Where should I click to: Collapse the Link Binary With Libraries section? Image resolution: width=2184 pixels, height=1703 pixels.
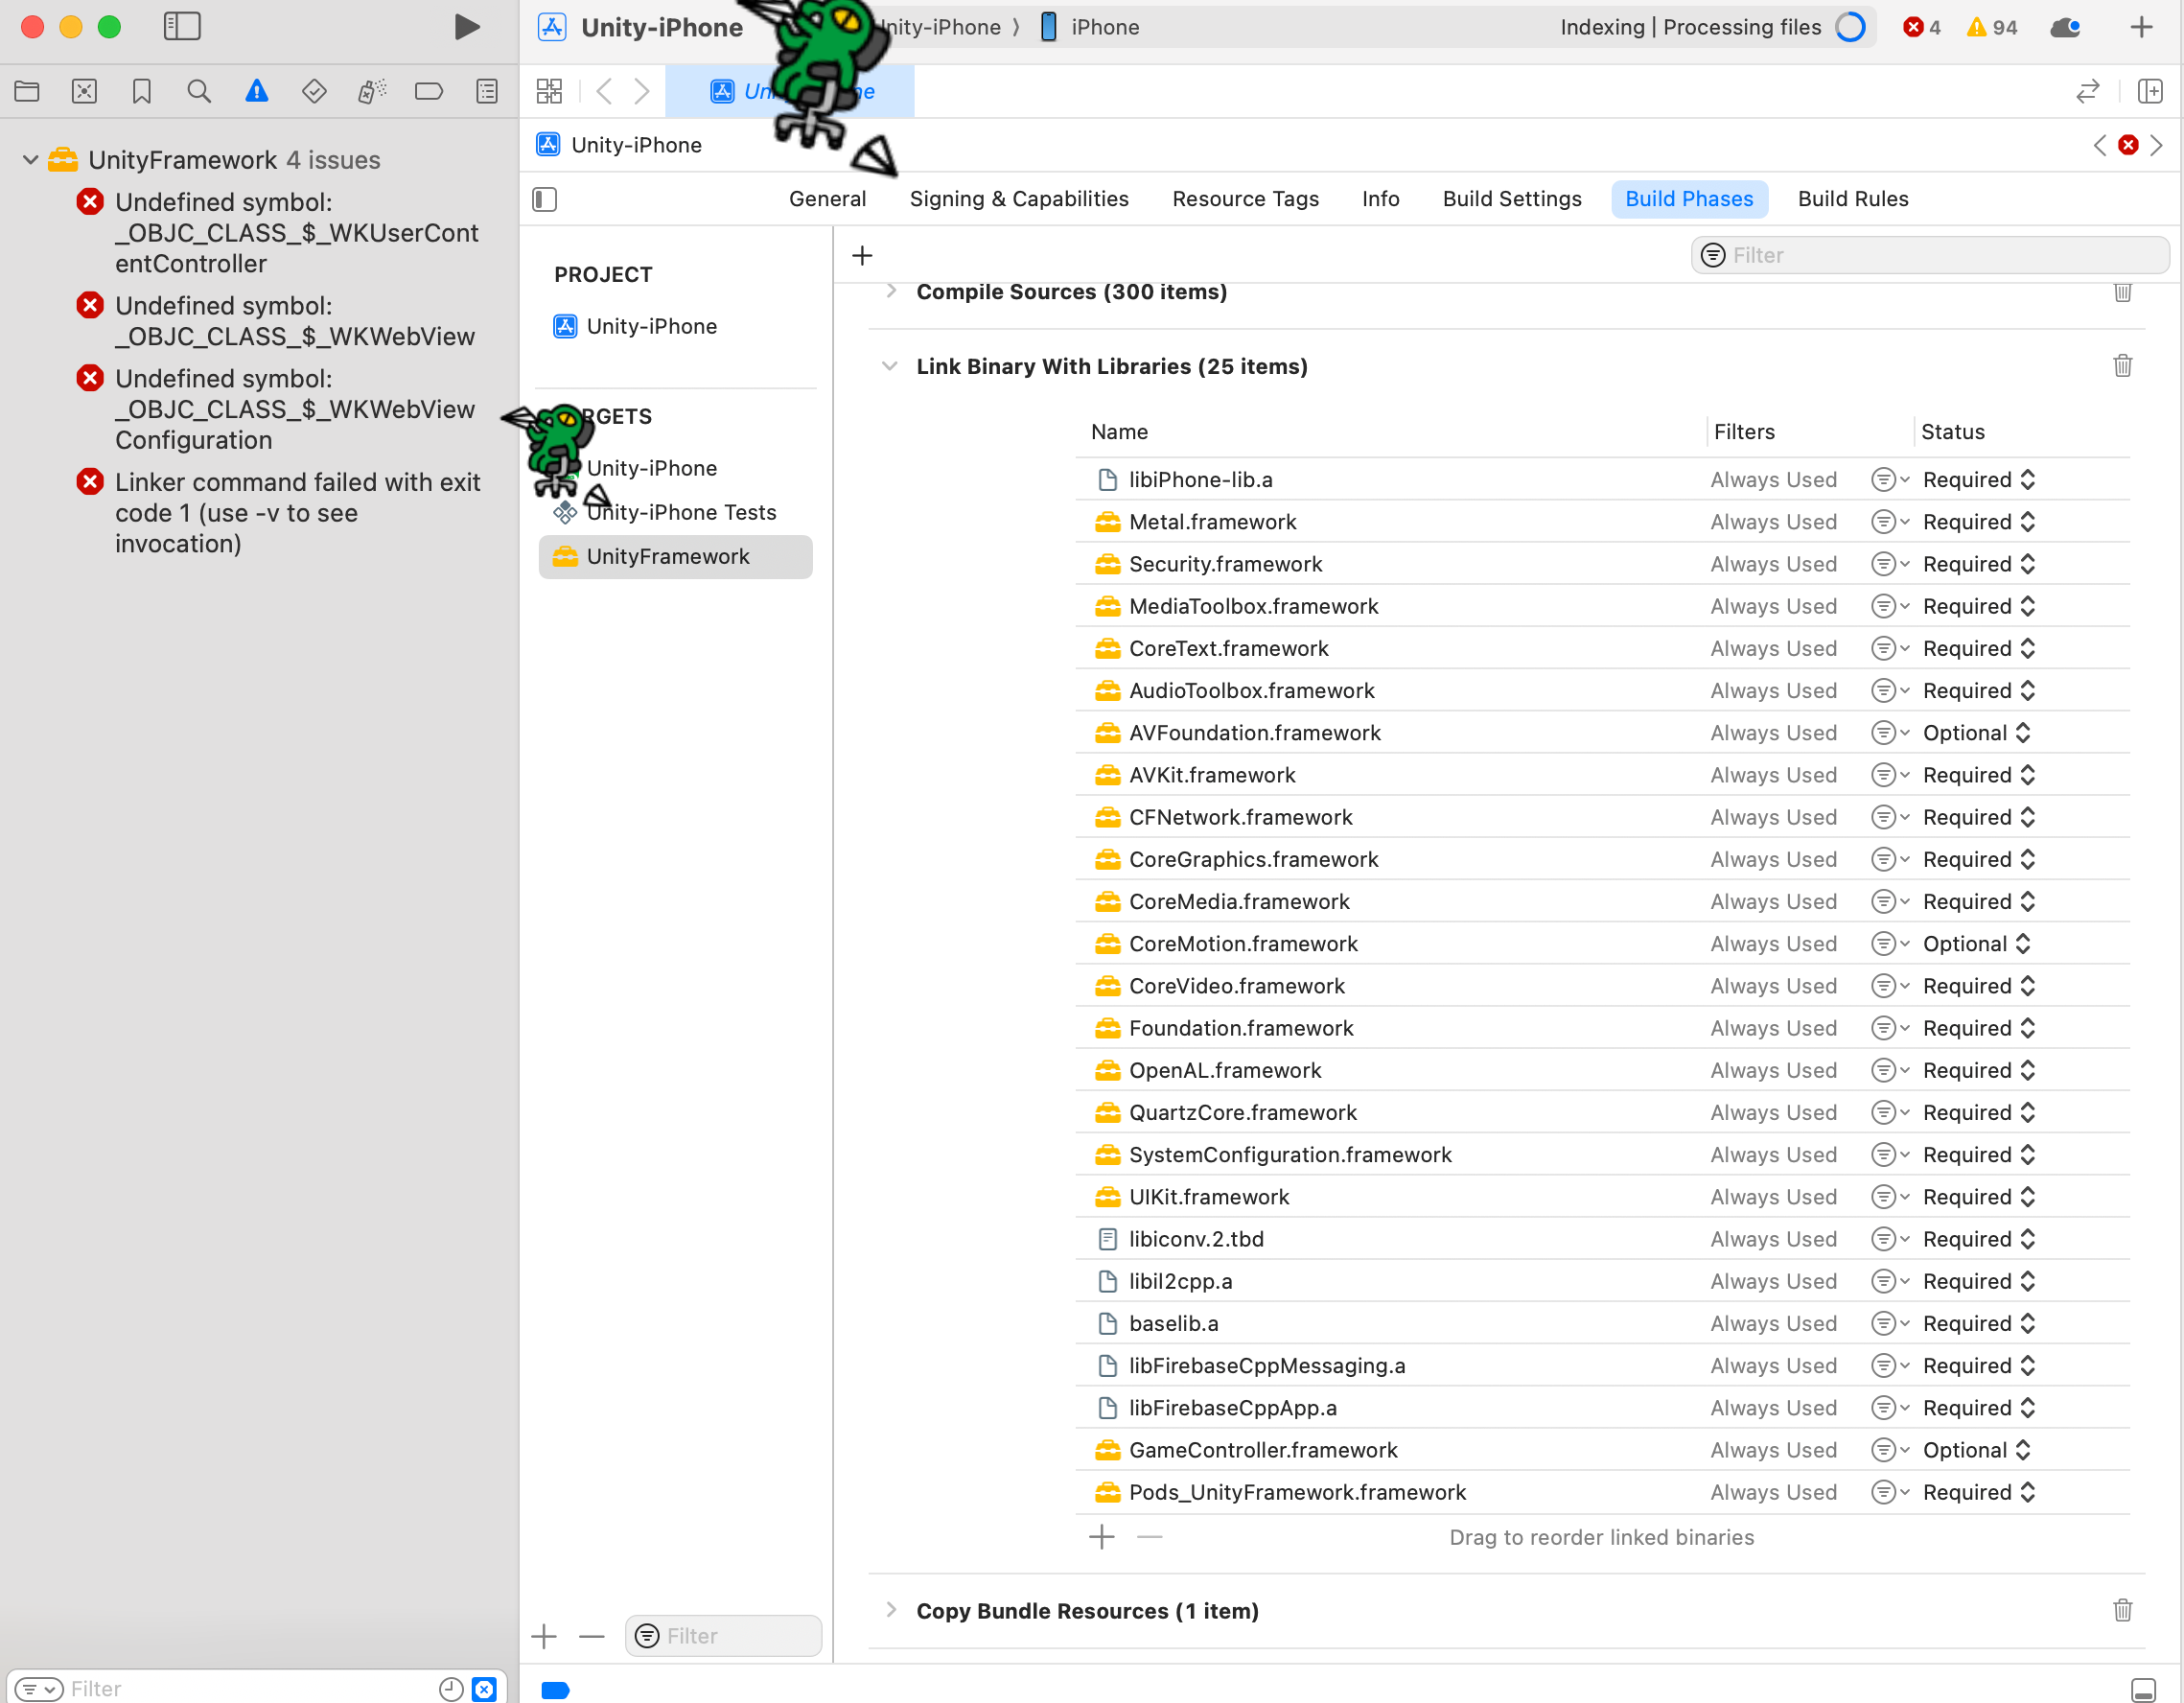889,366
